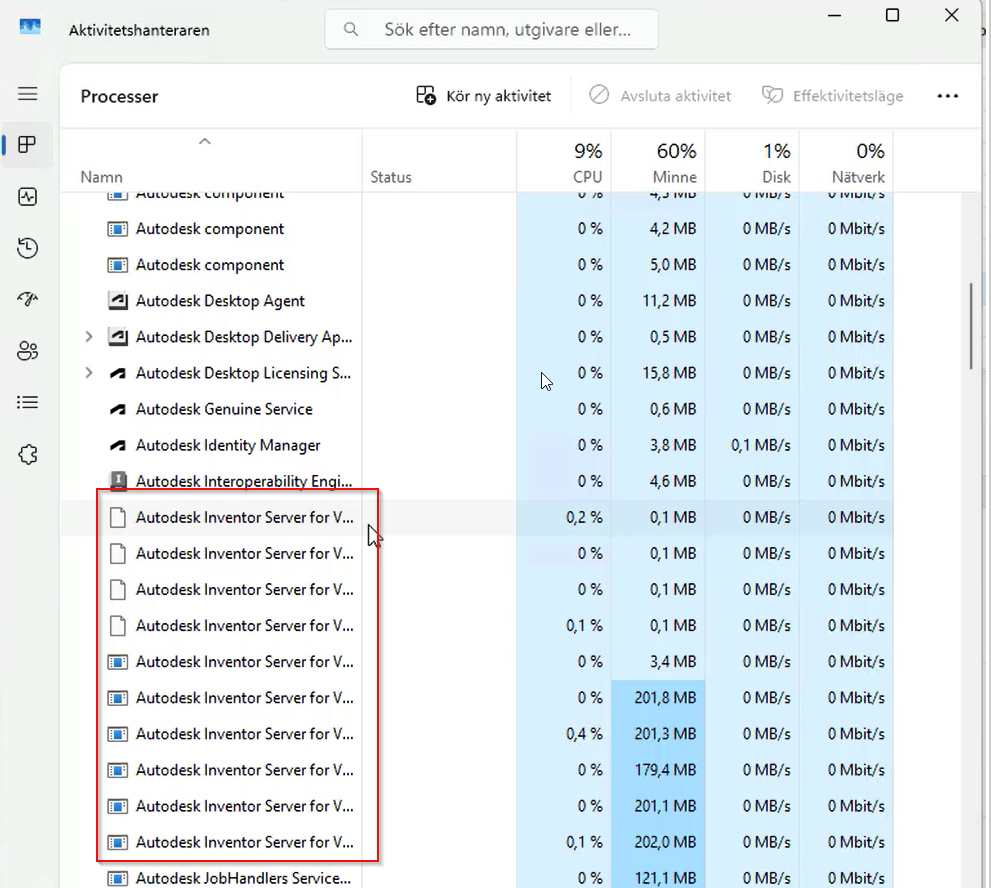Click the 0,1 MB/s disk value
Image resolution: width=991 pixels, height=888 pixels.
[x=760, y=446]
